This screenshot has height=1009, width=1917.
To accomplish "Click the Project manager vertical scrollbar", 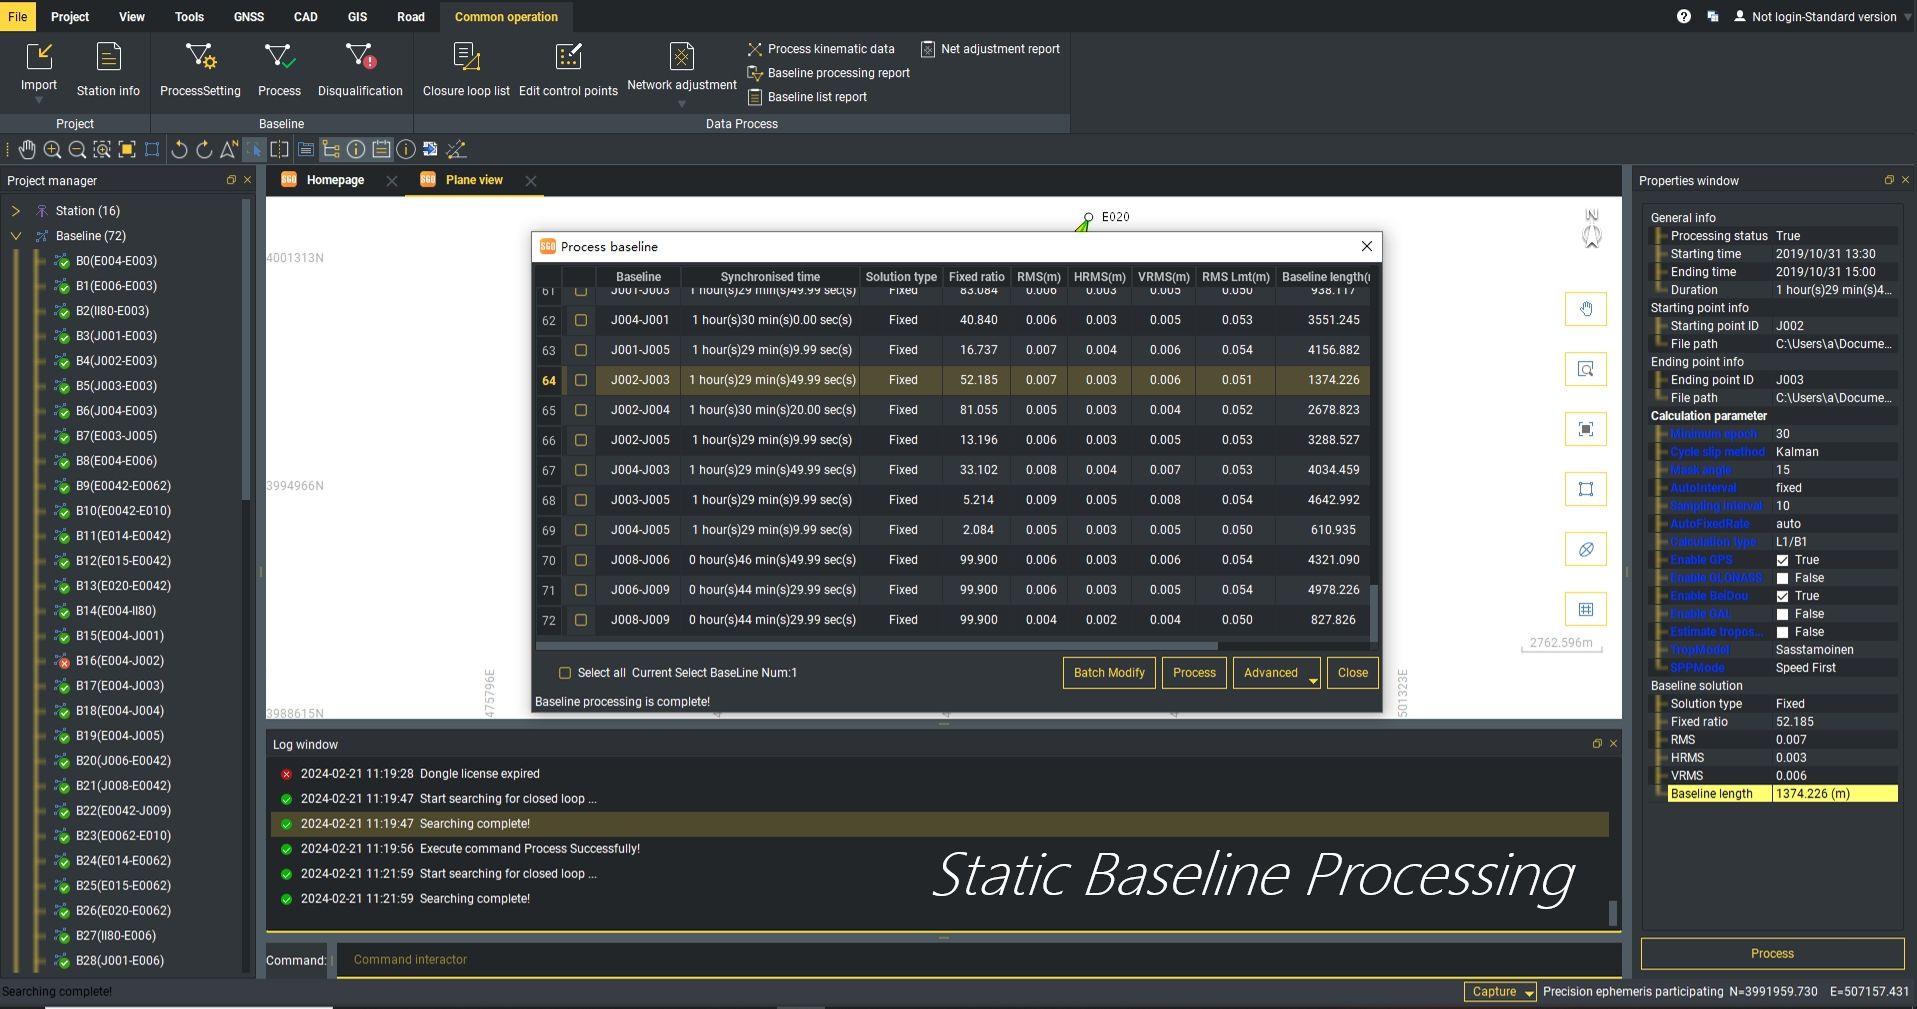I will [x=246, y=350].
